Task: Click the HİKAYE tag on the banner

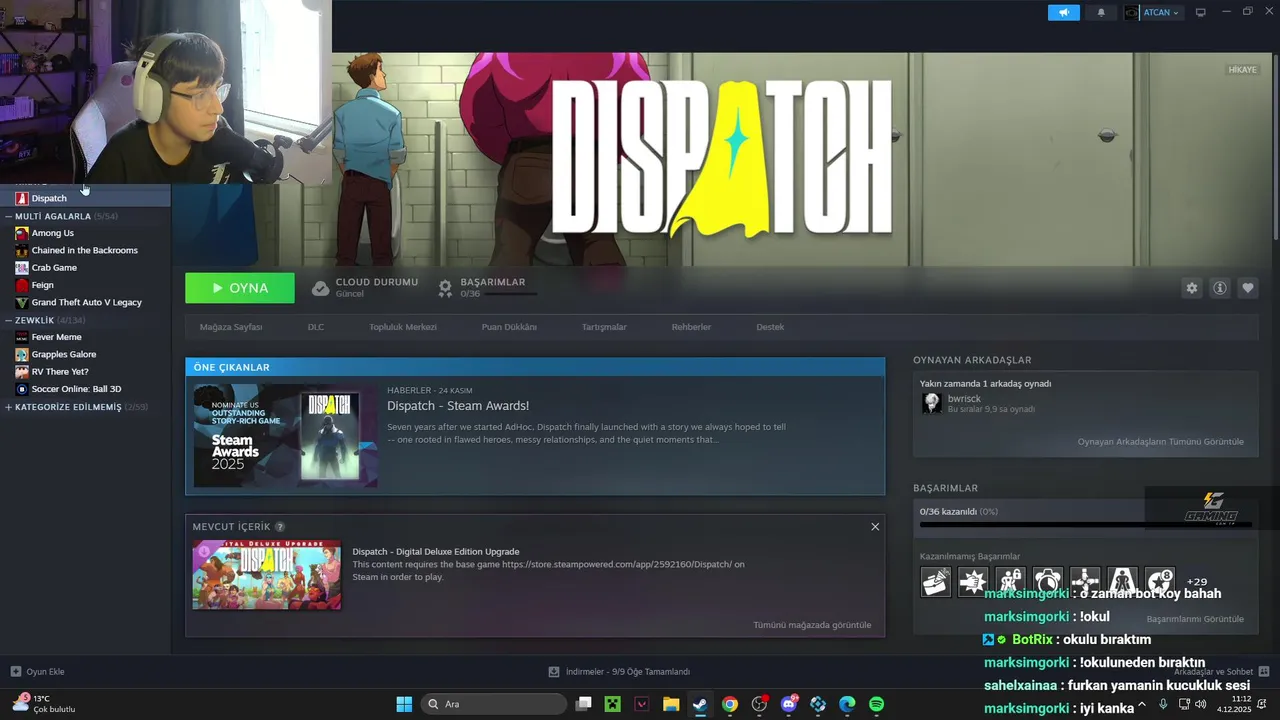Action: [1242, 70]
